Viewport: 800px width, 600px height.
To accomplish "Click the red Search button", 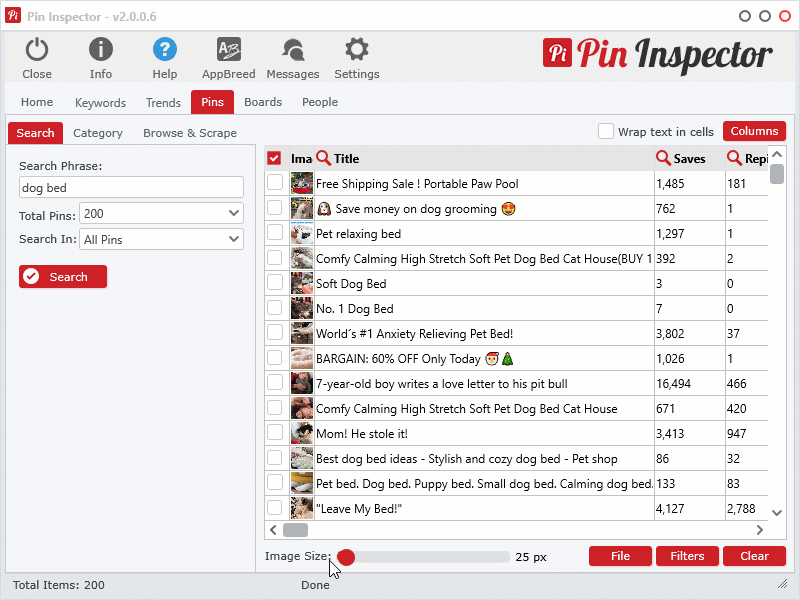I will [x=63, y=277].
